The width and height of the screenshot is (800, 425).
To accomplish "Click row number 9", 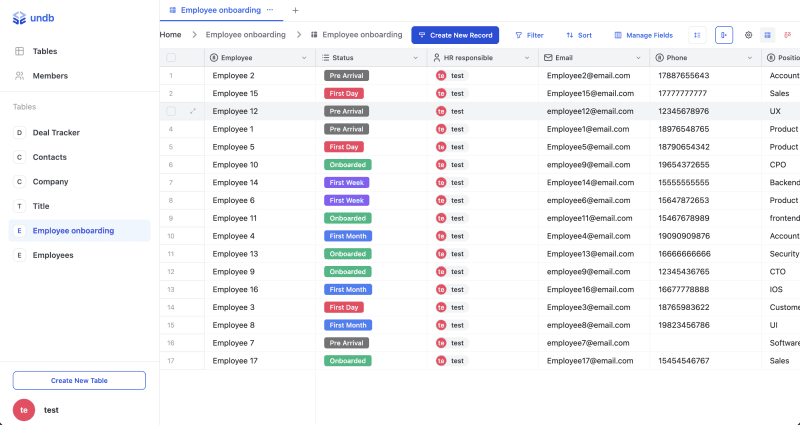I will (171, 218).
